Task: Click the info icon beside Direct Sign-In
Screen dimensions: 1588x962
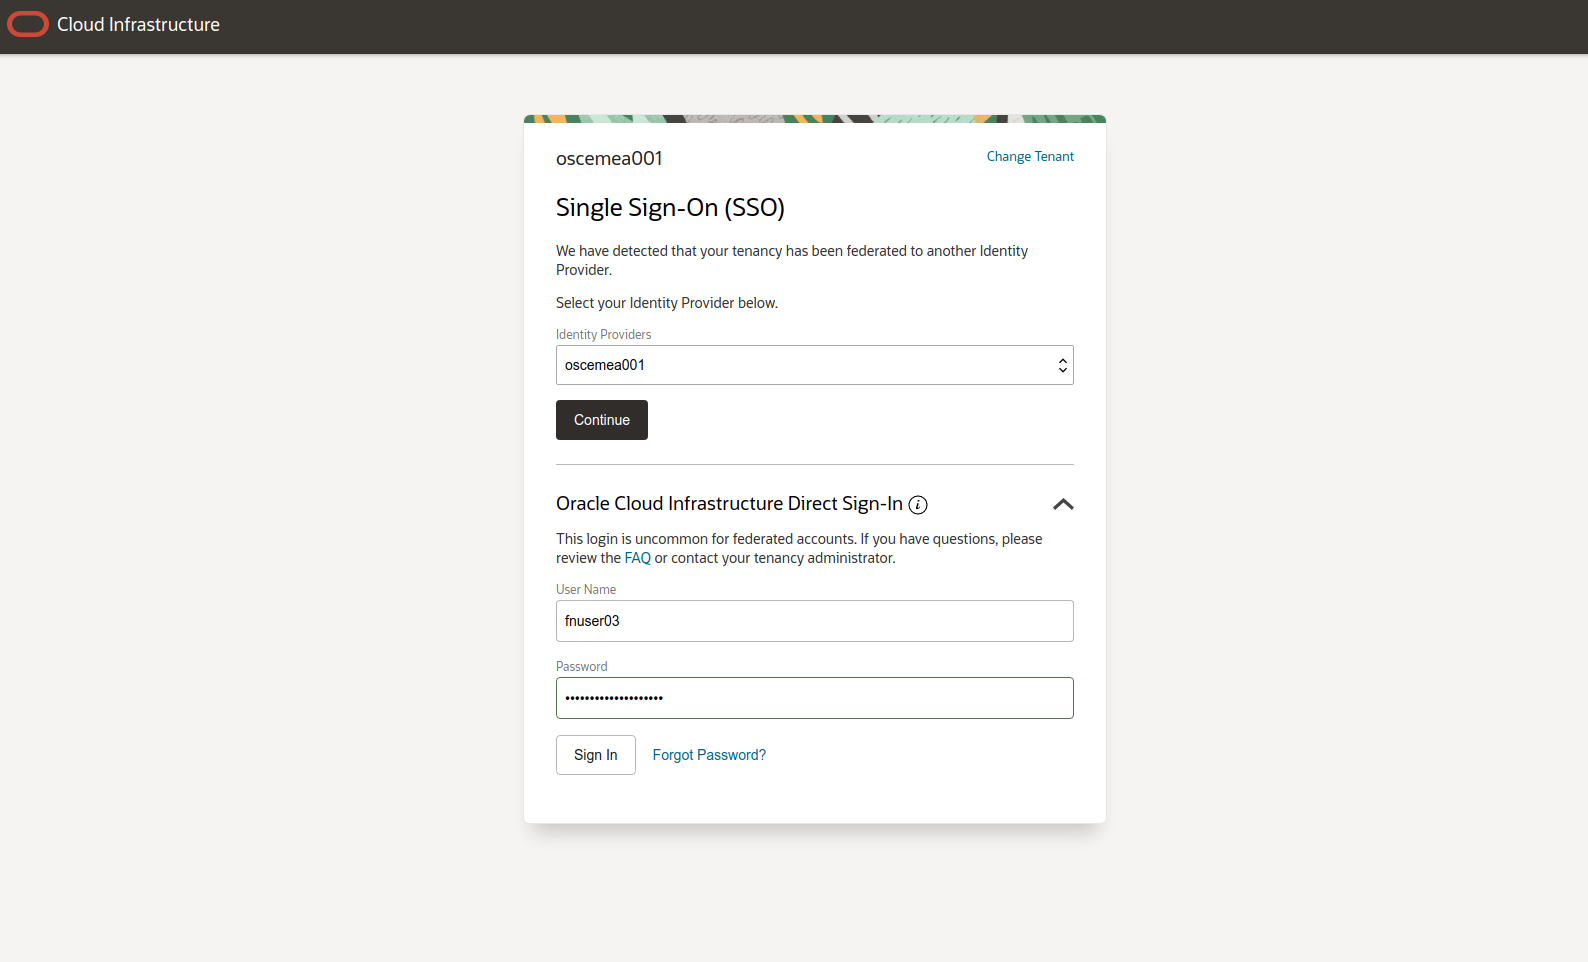Action: pyautogui.click(x=918, y=505)
